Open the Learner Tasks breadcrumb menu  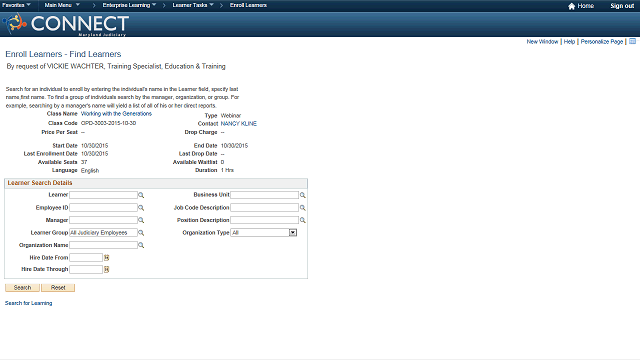pyautogui.click(x=193, y=5)
